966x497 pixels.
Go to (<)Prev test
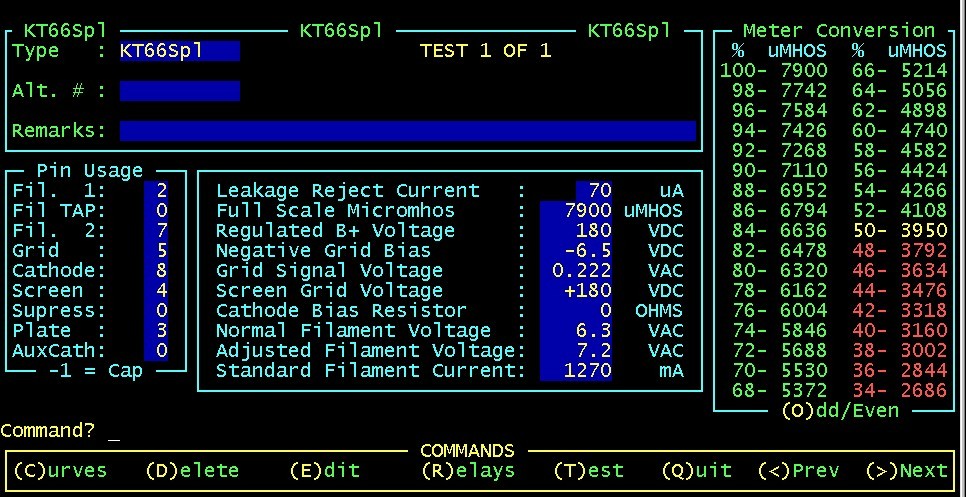[x=798, y=471]
